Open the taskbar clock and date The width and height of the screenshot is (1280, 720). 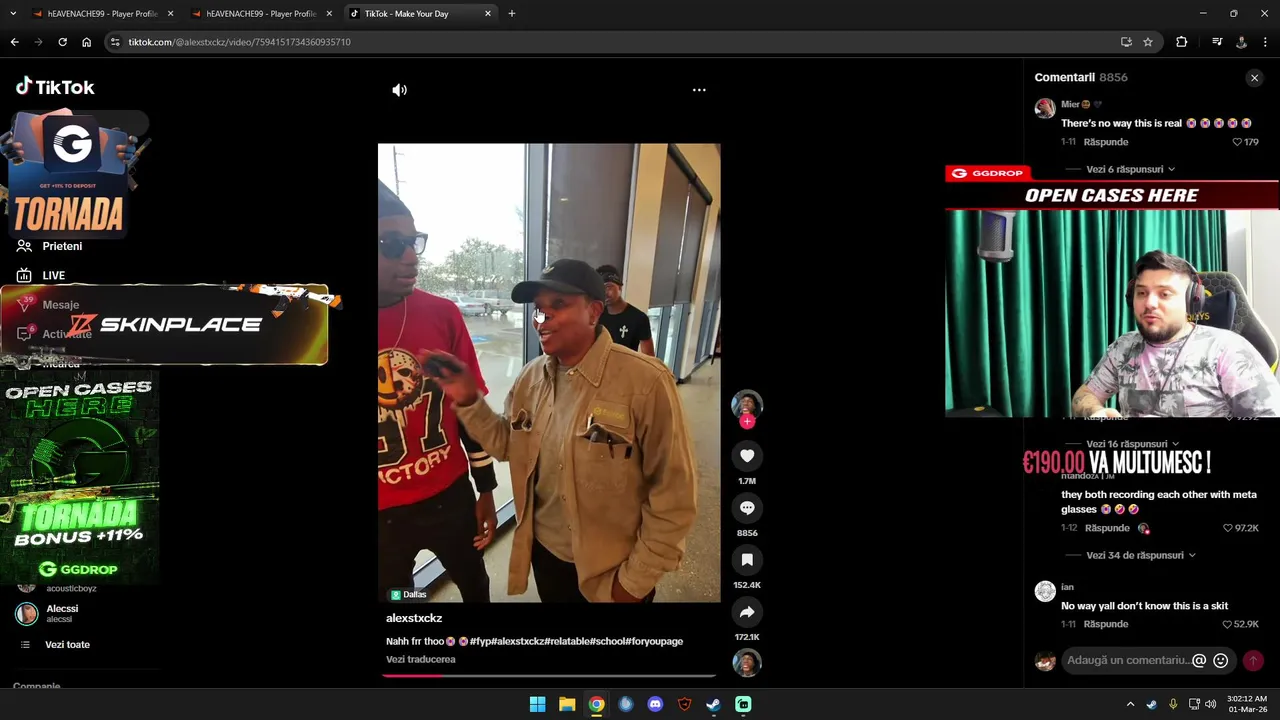point(1248,704)
